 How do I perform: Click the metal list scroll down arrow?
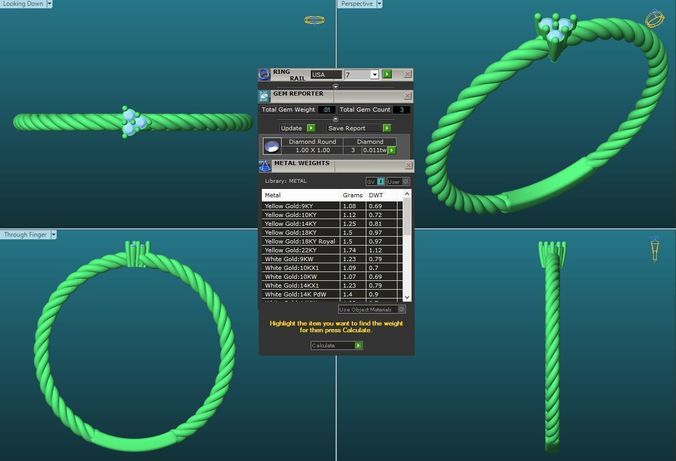407,298
